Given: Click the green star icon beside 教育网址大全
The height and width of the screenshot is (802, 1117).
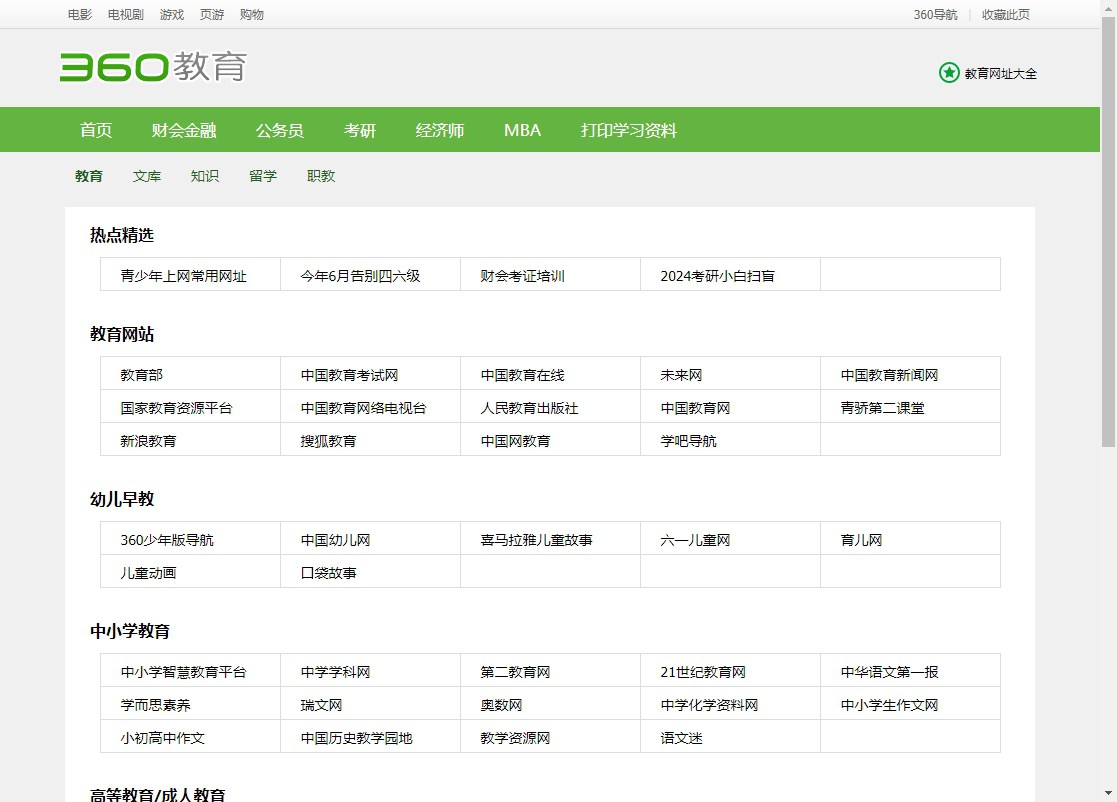Looking at the screenshot, I should (x=949, y=73).
